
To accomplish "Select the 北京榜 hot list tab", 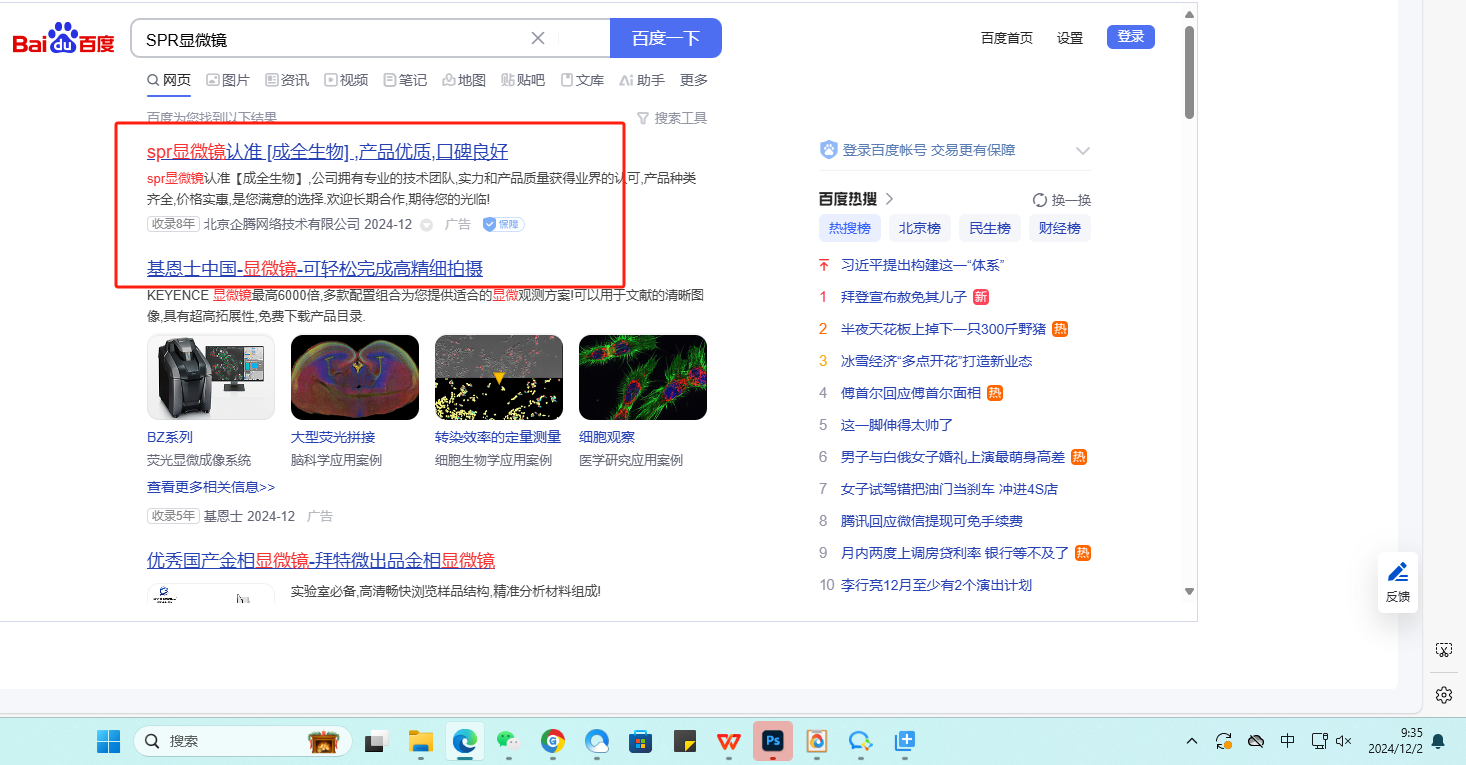I will (919, 228).
